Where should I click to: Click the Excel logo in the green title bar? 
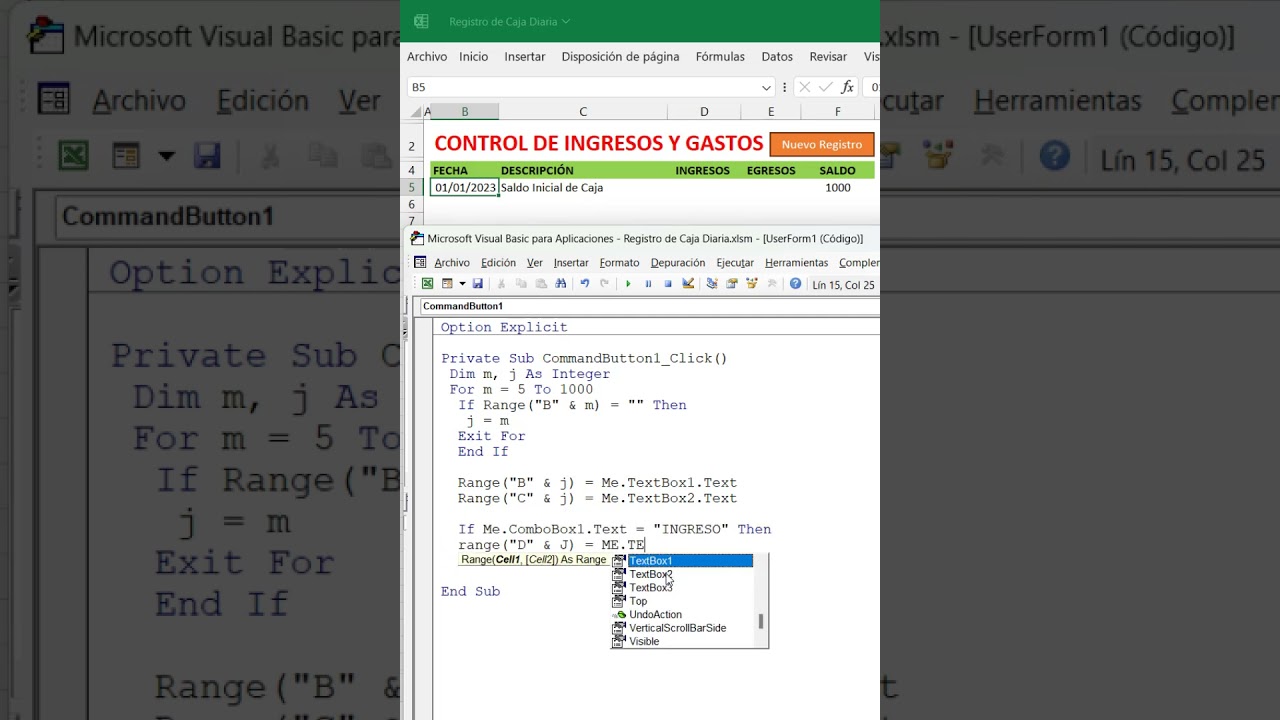click(421, 21)
